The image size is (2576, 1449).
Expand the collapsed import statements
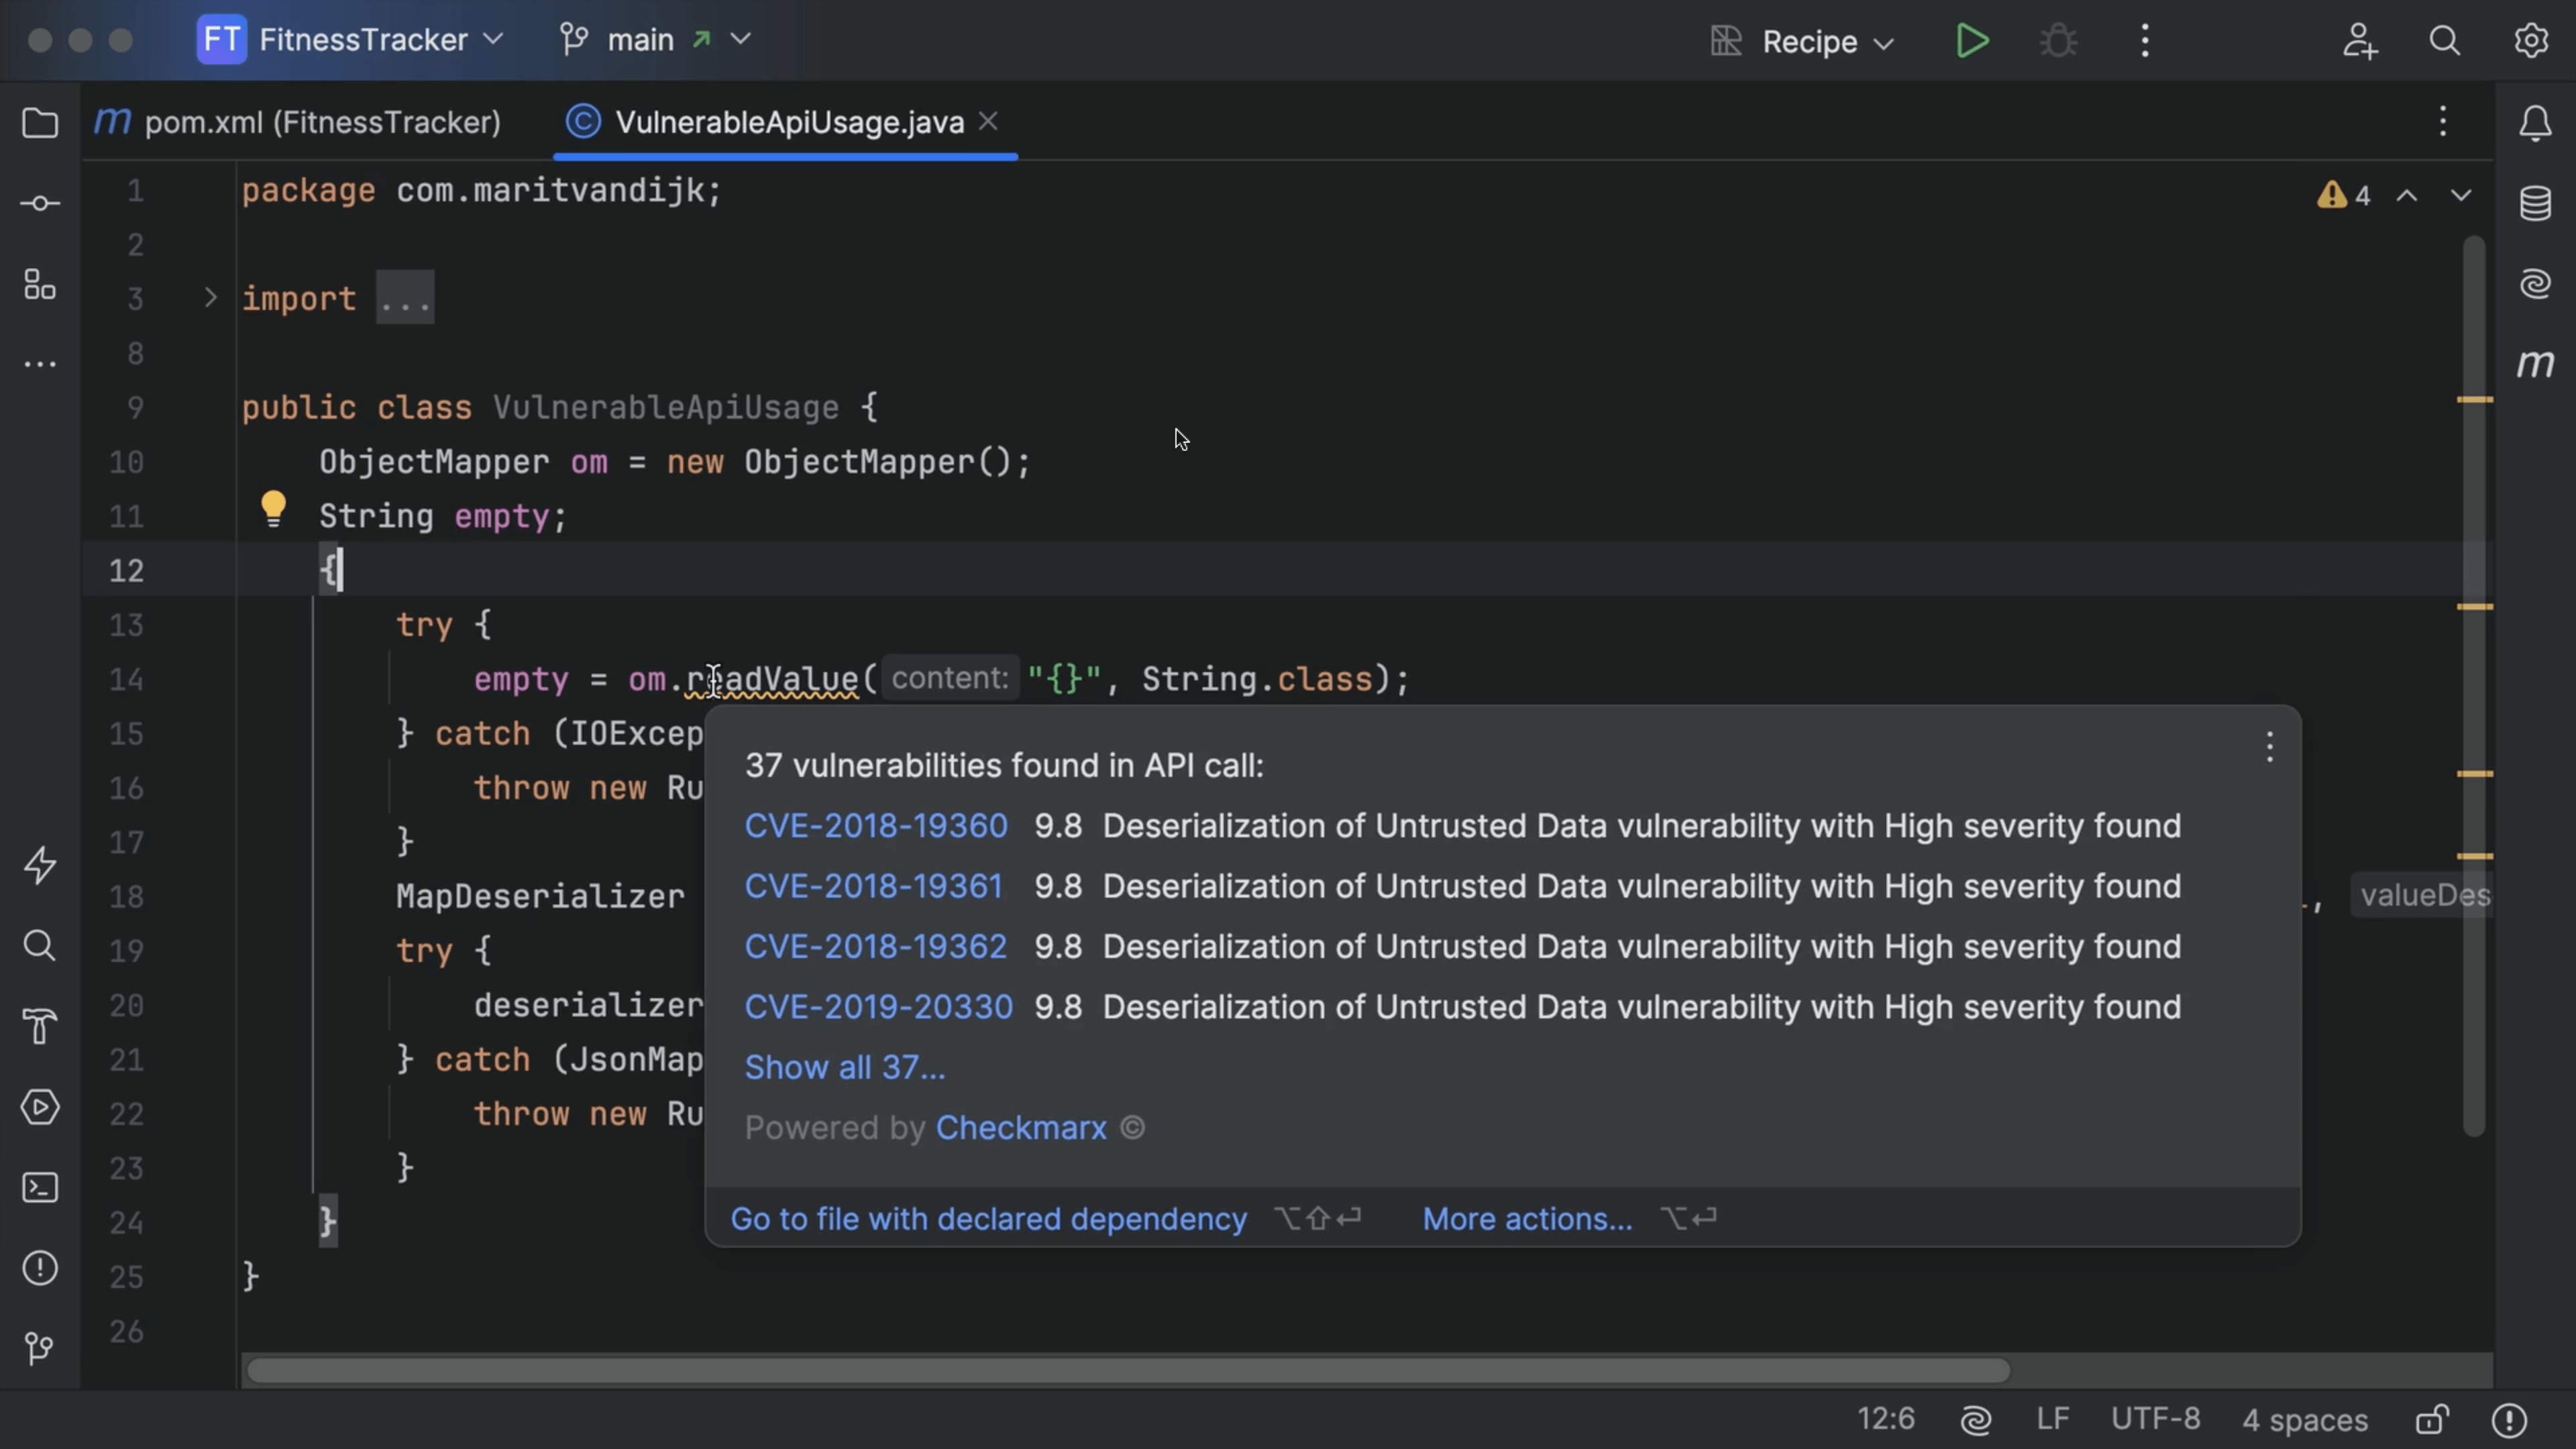pos(404,296)
